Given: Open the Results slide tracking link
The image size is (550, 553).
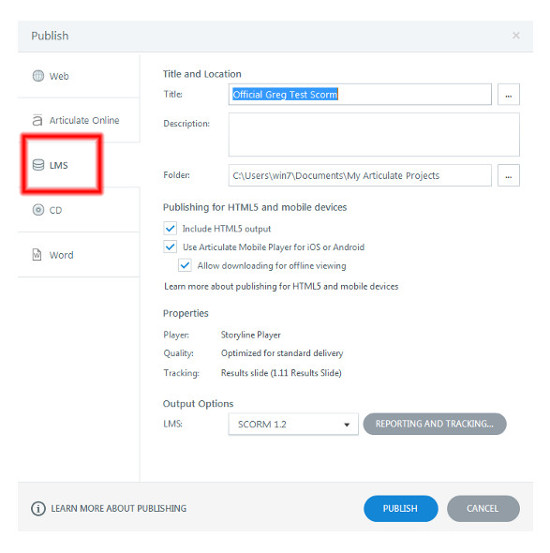Looking at the screenshot, I should pyautogui.click(x=281, y=373).
